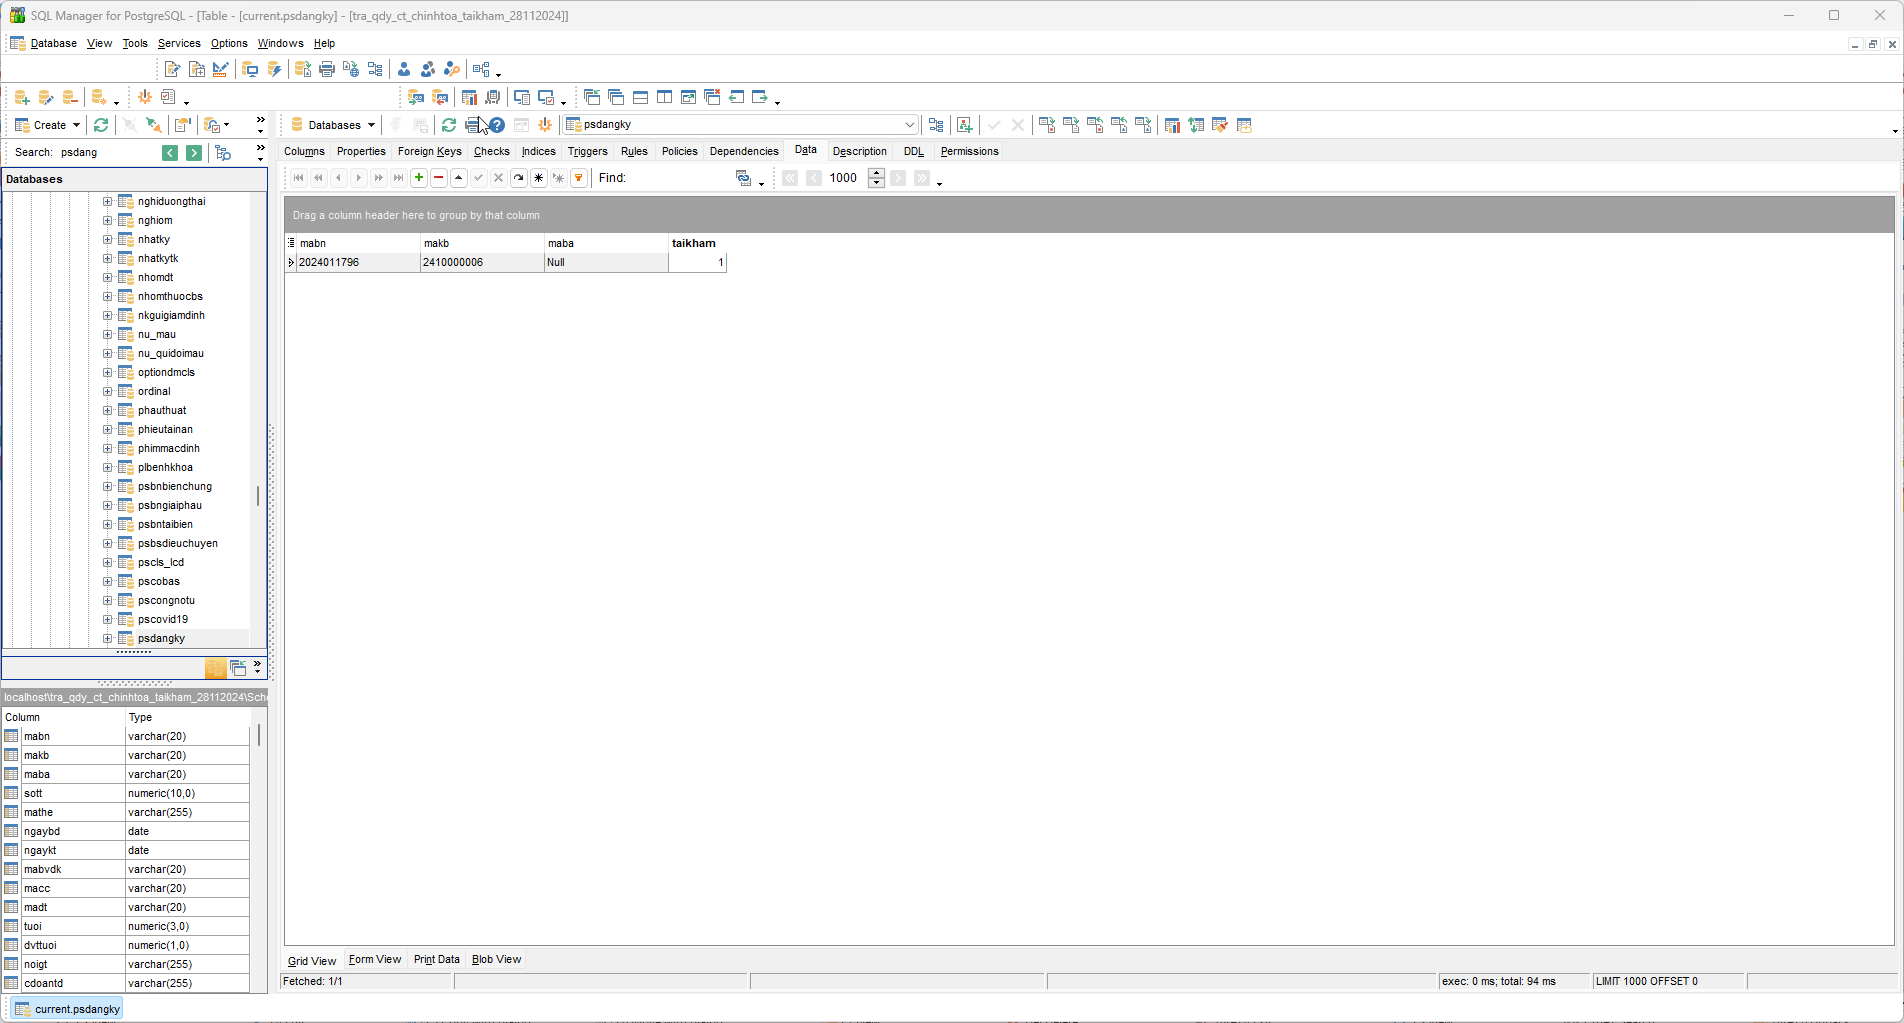Image resolution: width=1904 pixels, height=1023 pixels.
Task: Switch to the Columns tab
Action: (x=304, y=151)
